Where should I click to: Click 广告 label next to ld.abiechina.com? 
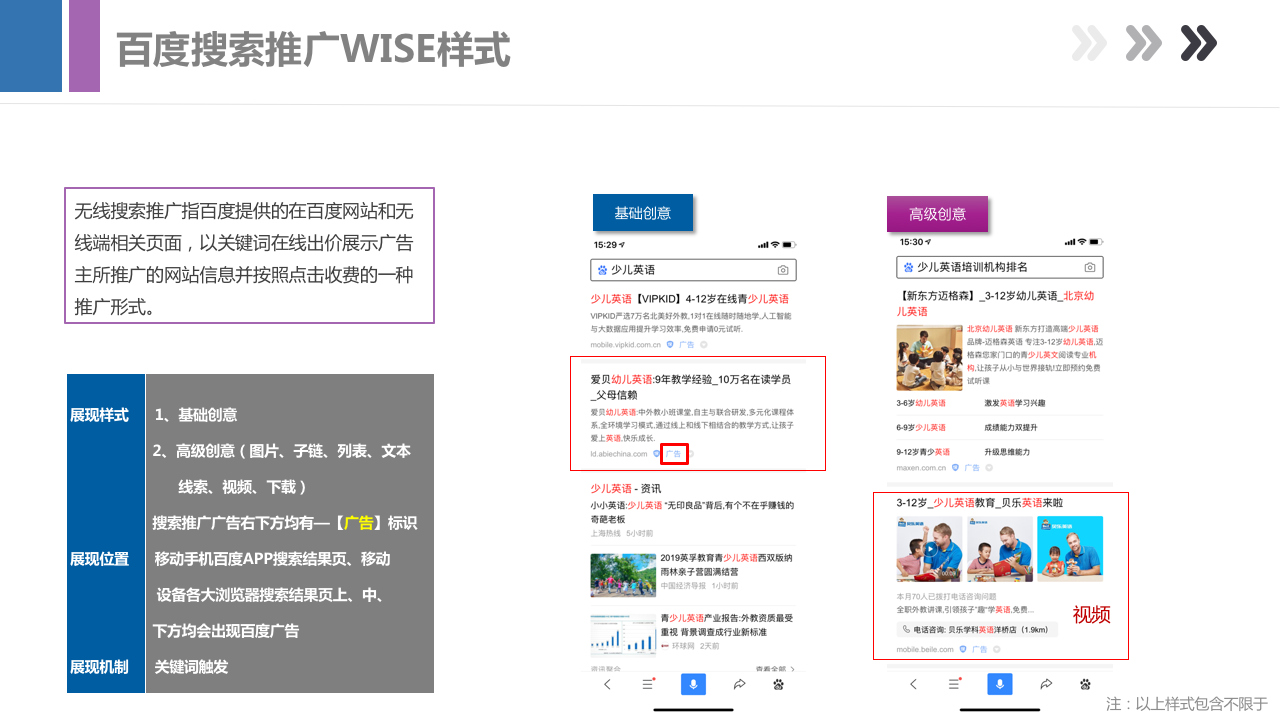pos(675,454)
